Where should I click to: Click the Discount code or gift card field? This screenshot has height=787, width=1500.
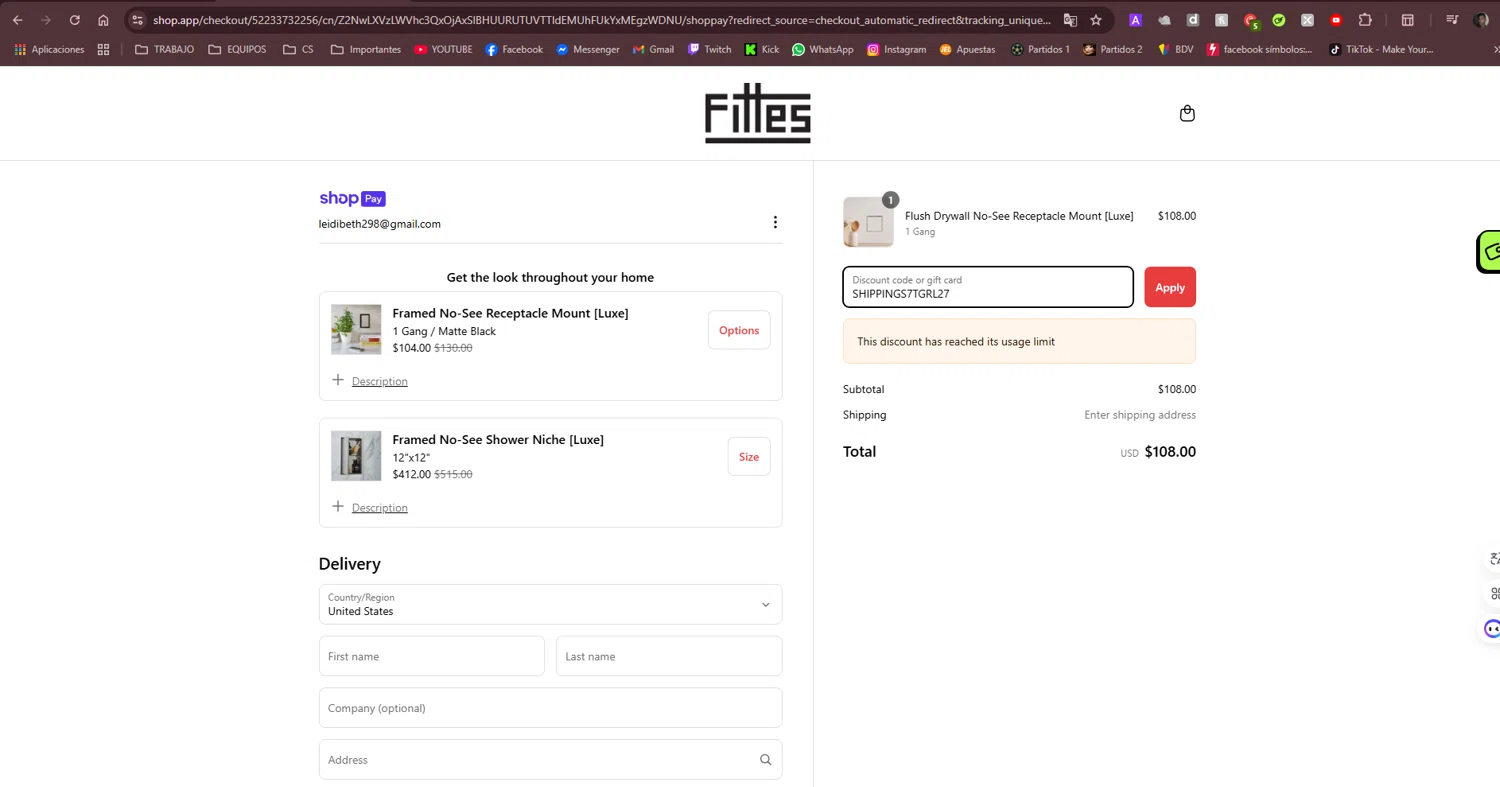[988, 287]
